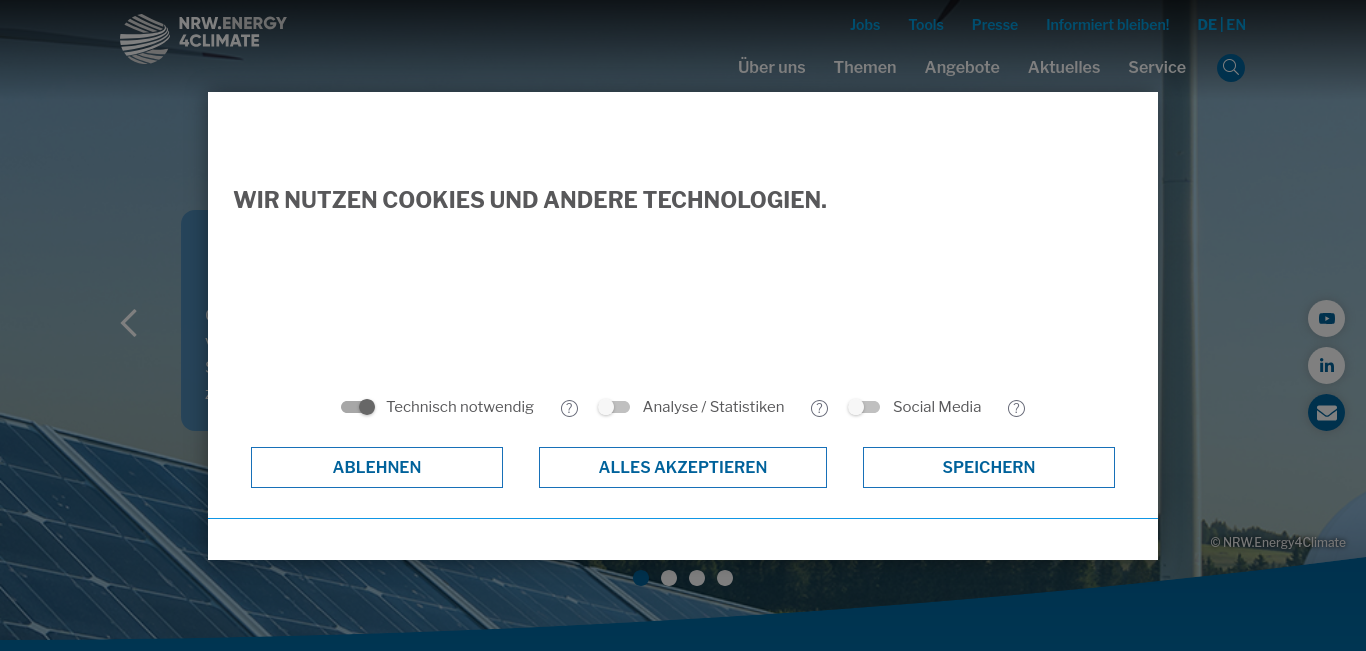Open the email envelope sidebar icon

click(1326, 412)
